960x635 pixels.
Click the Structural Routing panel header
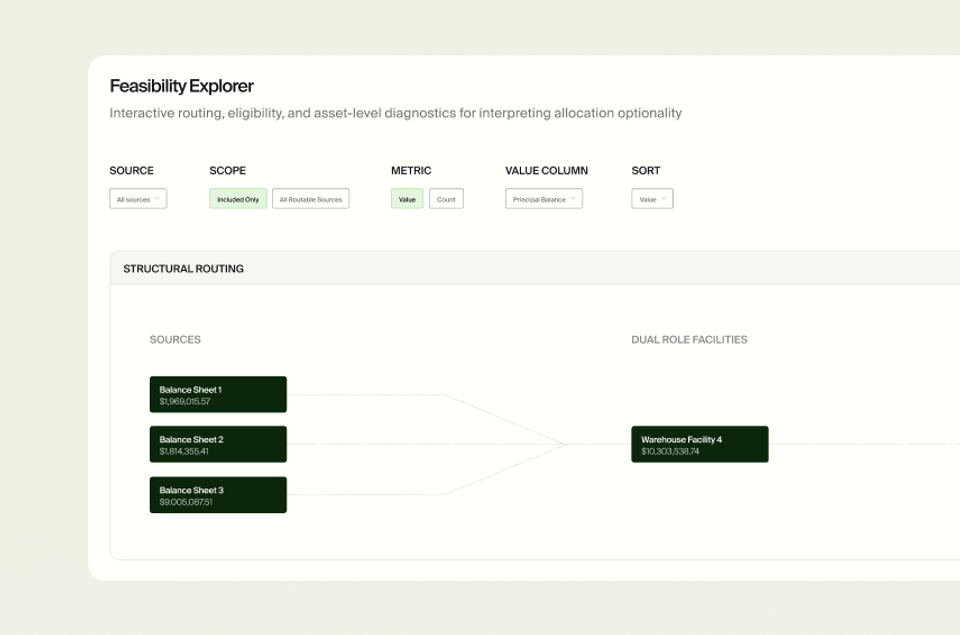point(534,268)
